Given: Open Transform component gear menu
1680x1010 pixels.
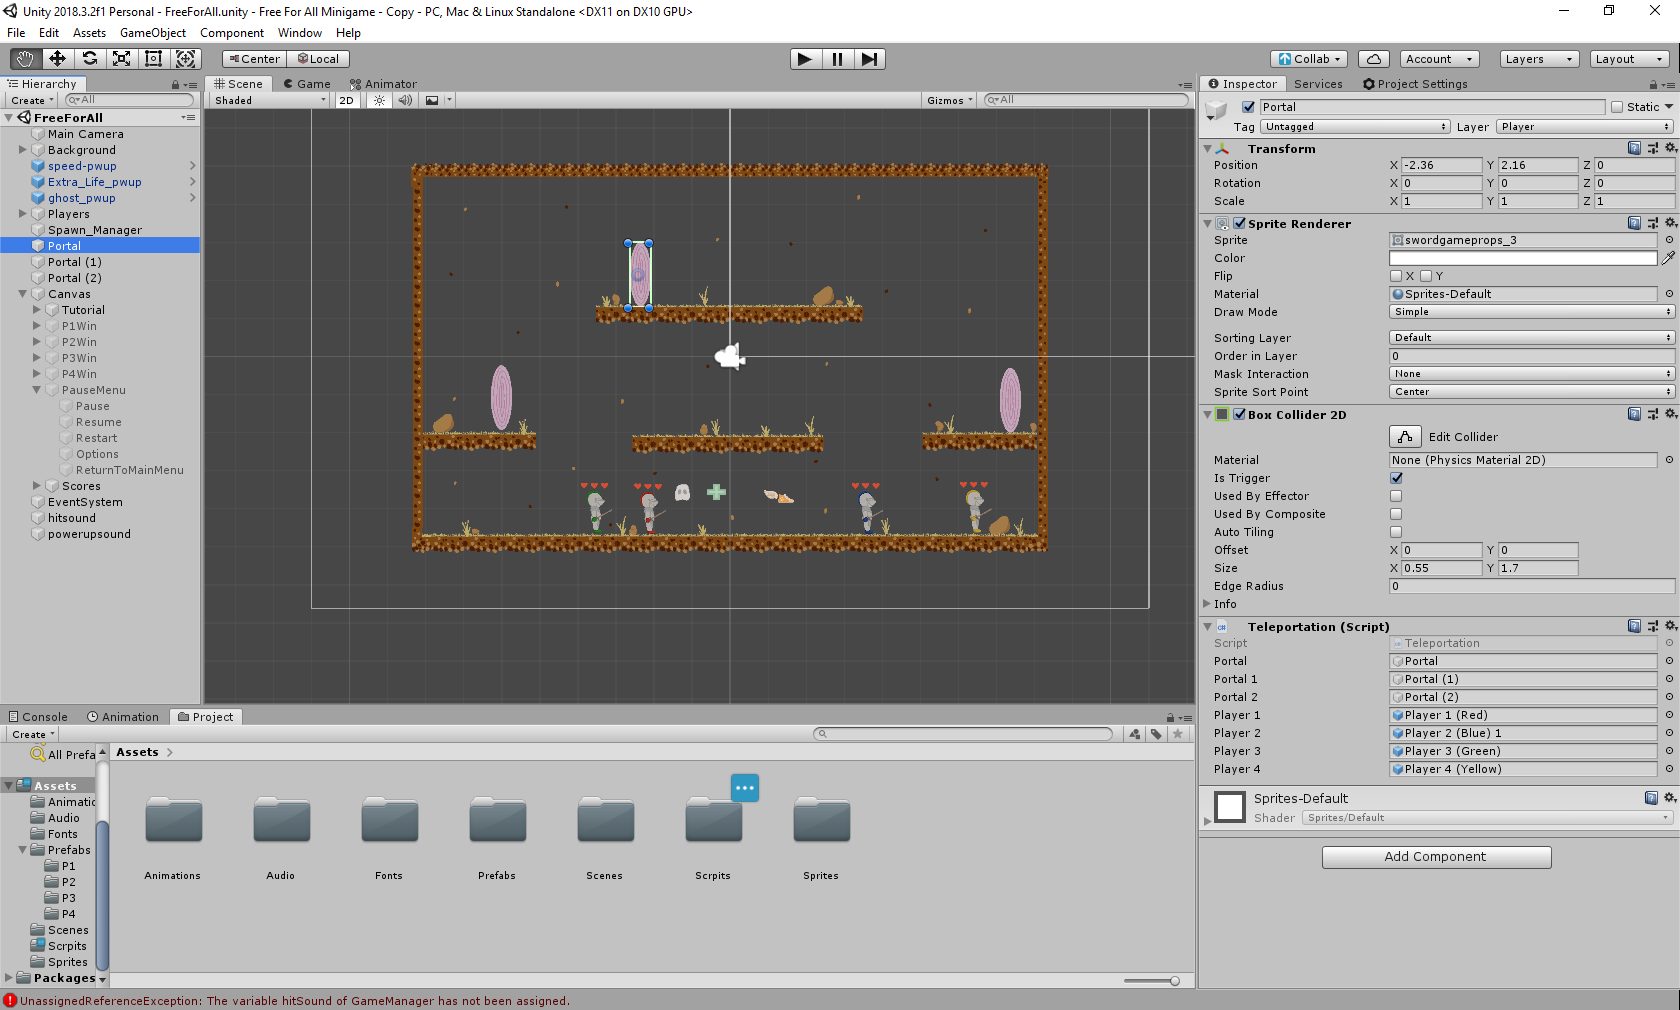Looking at the screenshot, I should tap(1670, 148).
